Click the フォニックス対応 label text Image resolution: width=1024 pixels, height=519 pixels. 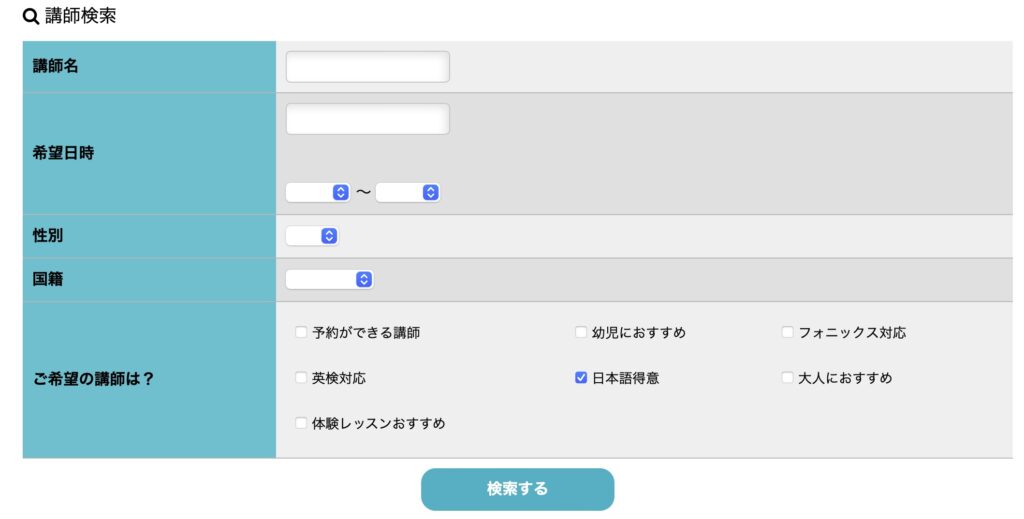click(x=852, y=333)
